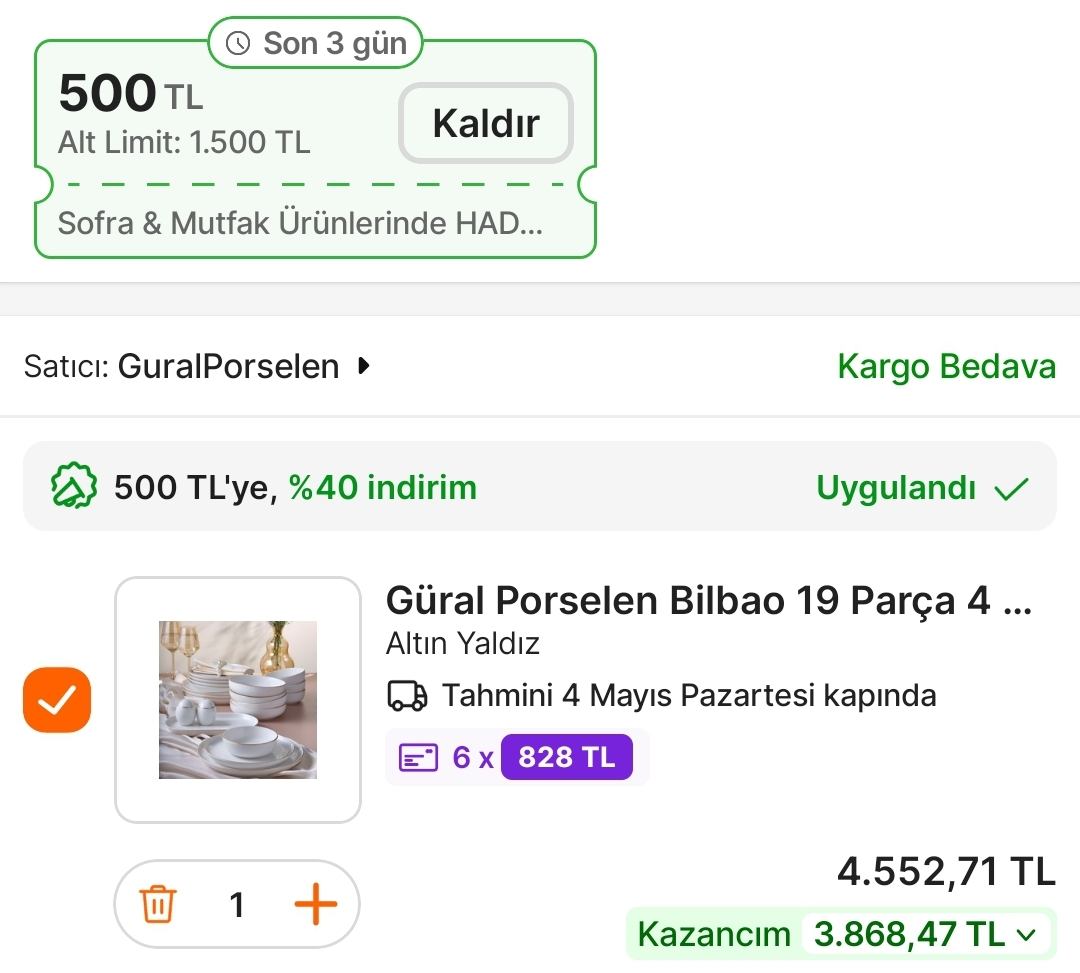Tap the 500 TL'ye %40 indirim banner
The image size is (1080, 973).
[x=295, y=488]
